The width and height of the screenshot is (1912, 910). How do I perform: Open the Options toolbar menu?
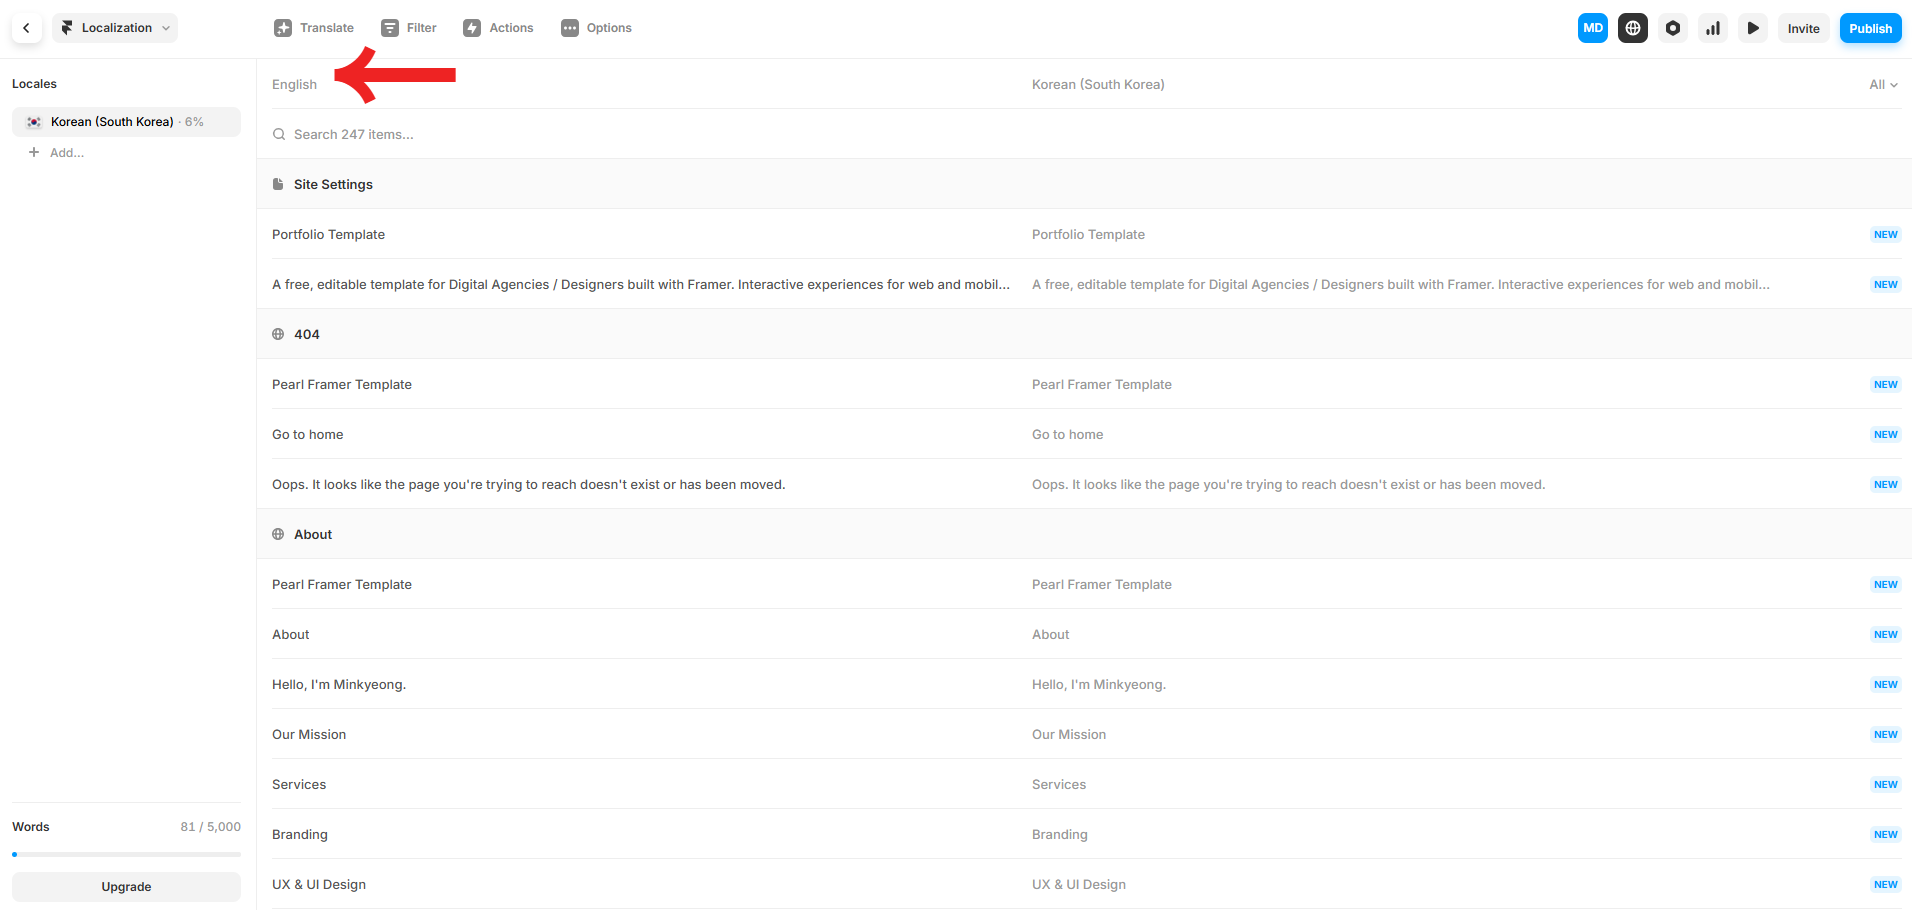pos(596,28)
